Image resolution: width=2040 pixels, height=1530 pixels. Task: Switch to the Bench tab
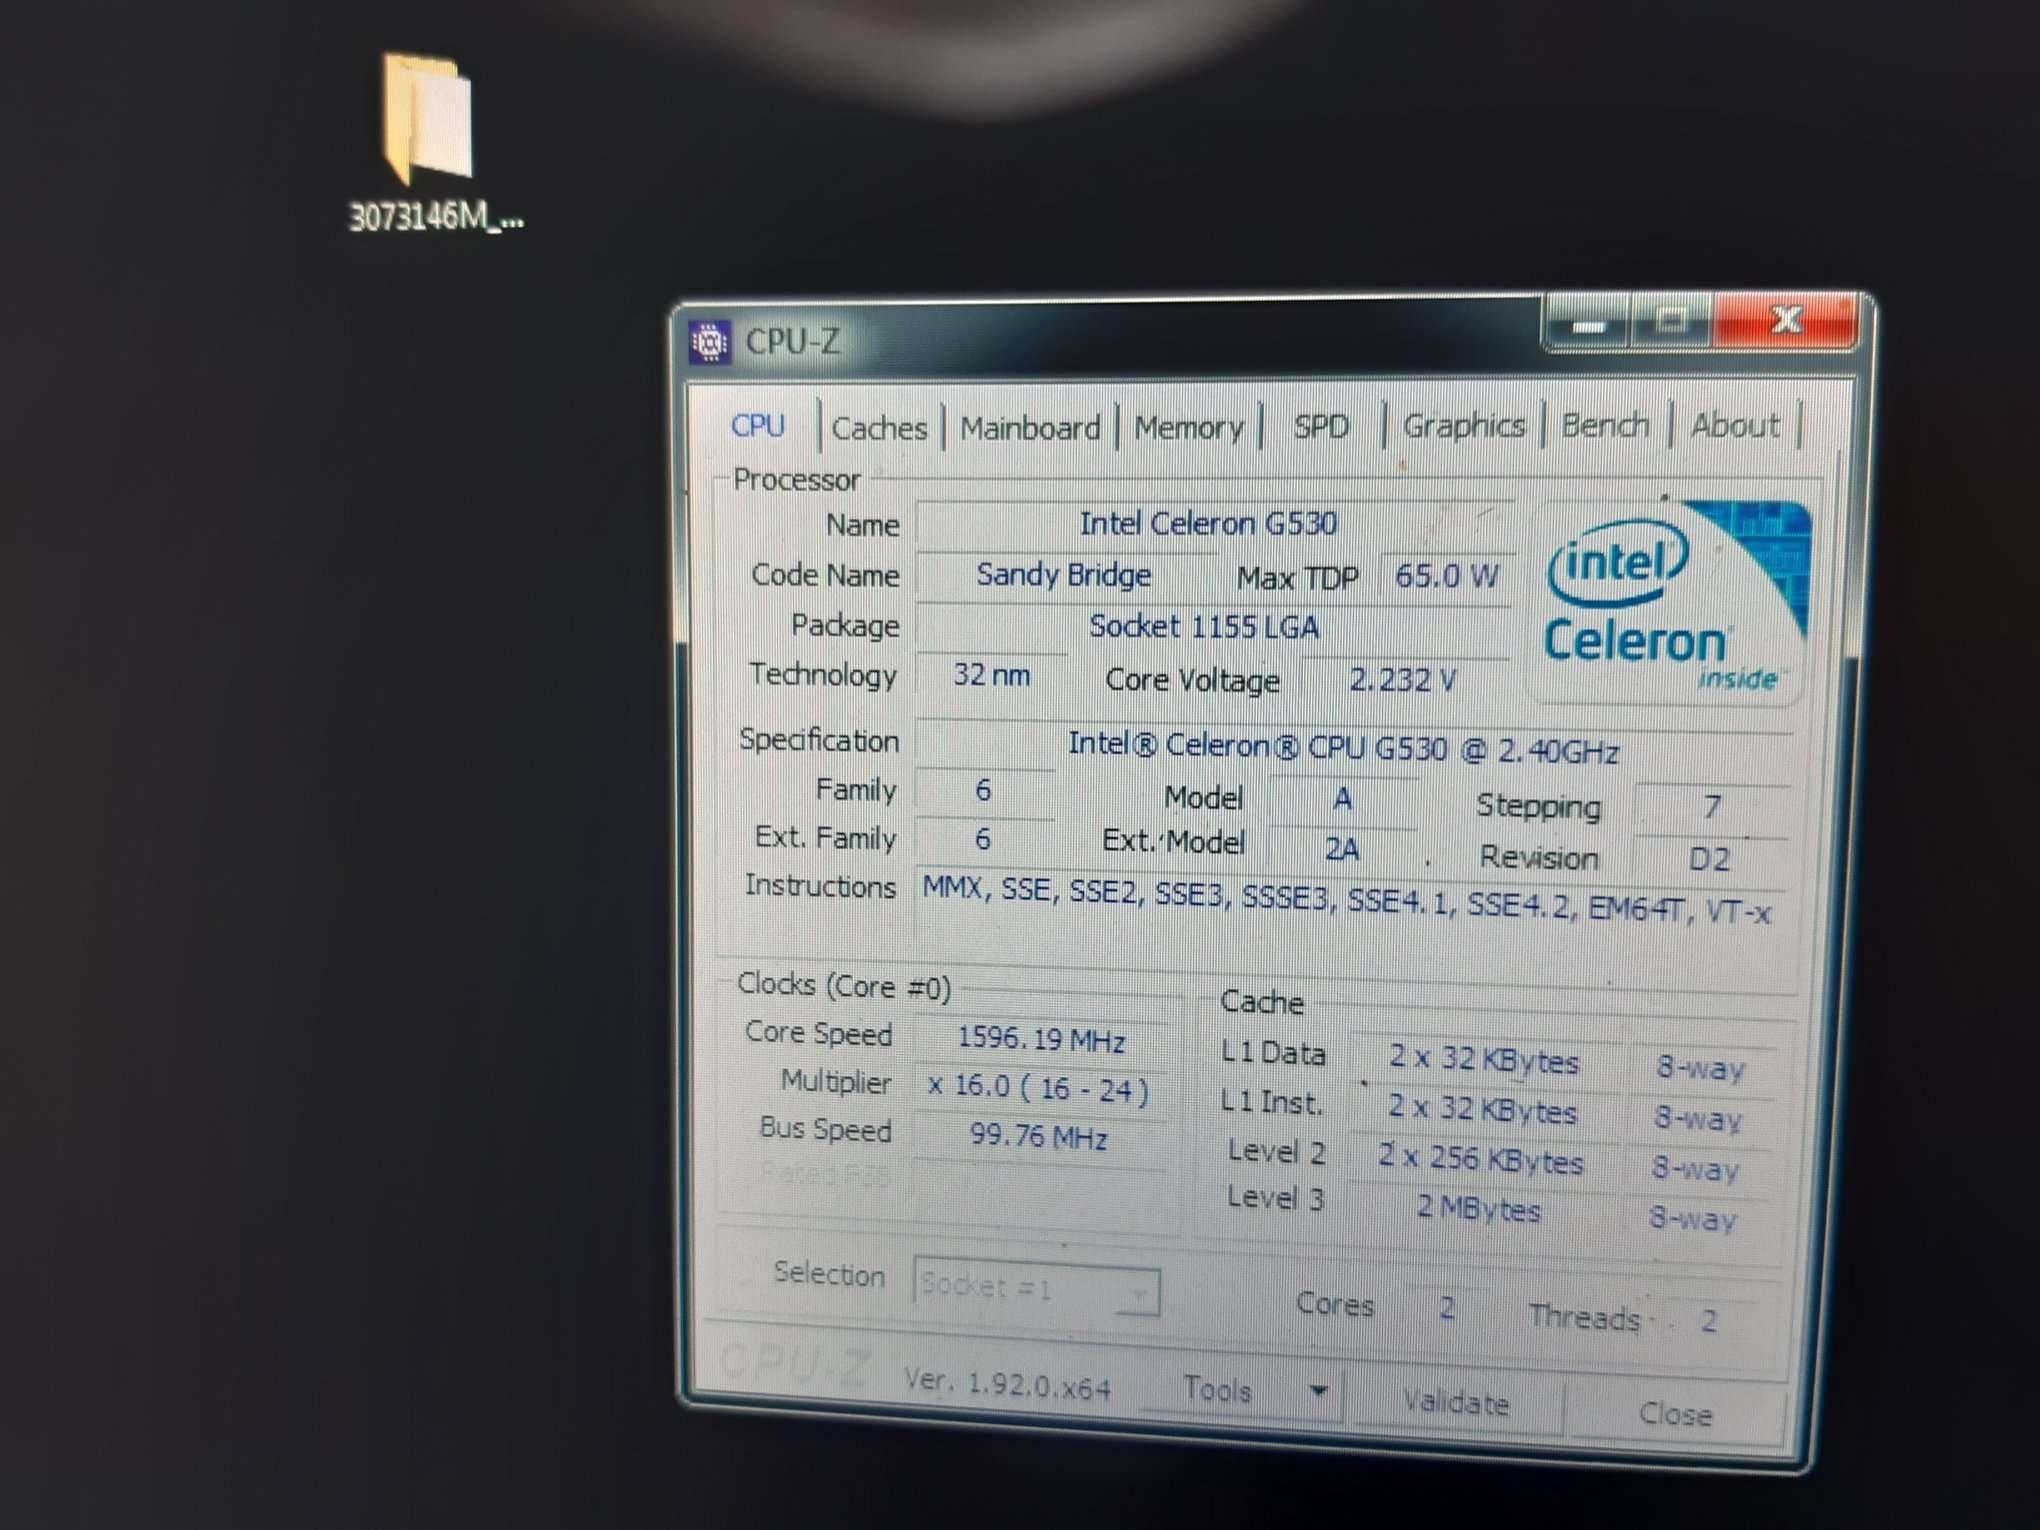tap(1605, 425)
